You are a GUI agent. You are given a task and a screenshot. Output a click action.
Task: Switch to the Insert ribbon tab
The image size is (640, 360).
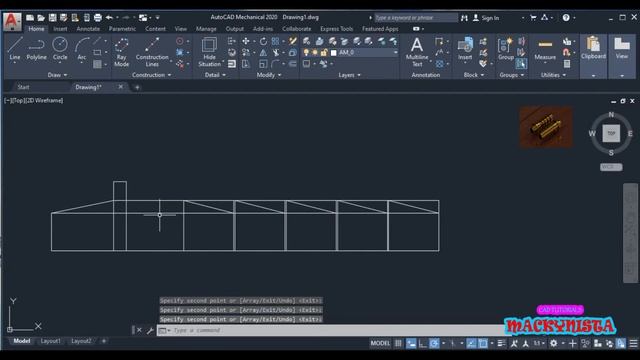[x=60, y=29]
